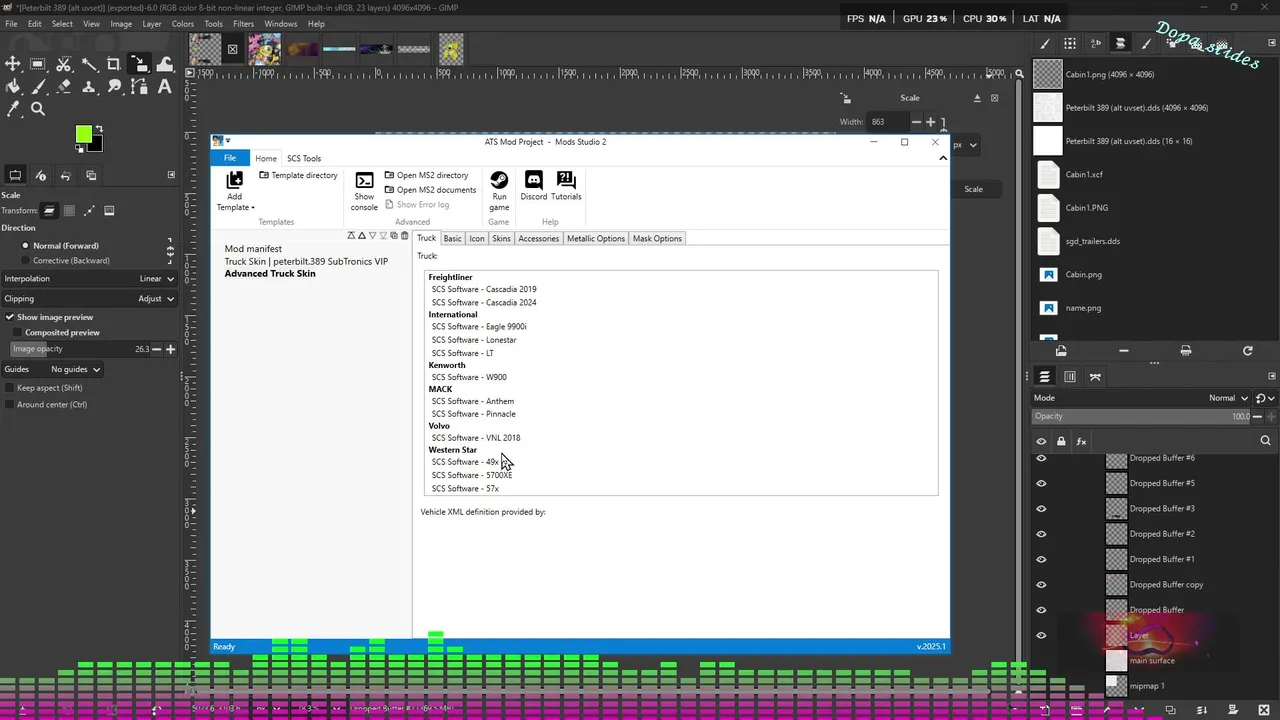Select the Scissors Select tool
1280x720 pixels.
pos(64,64)
